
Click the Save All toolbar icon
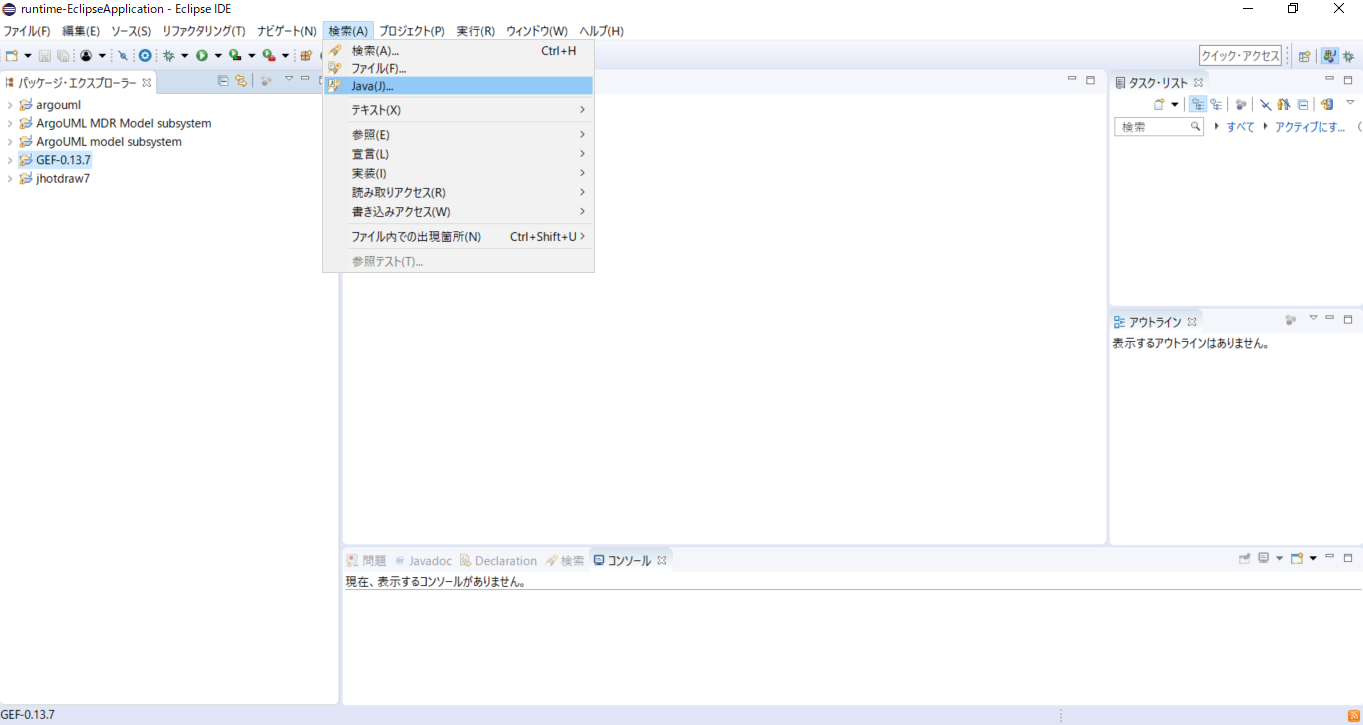(x=63, y=56)
